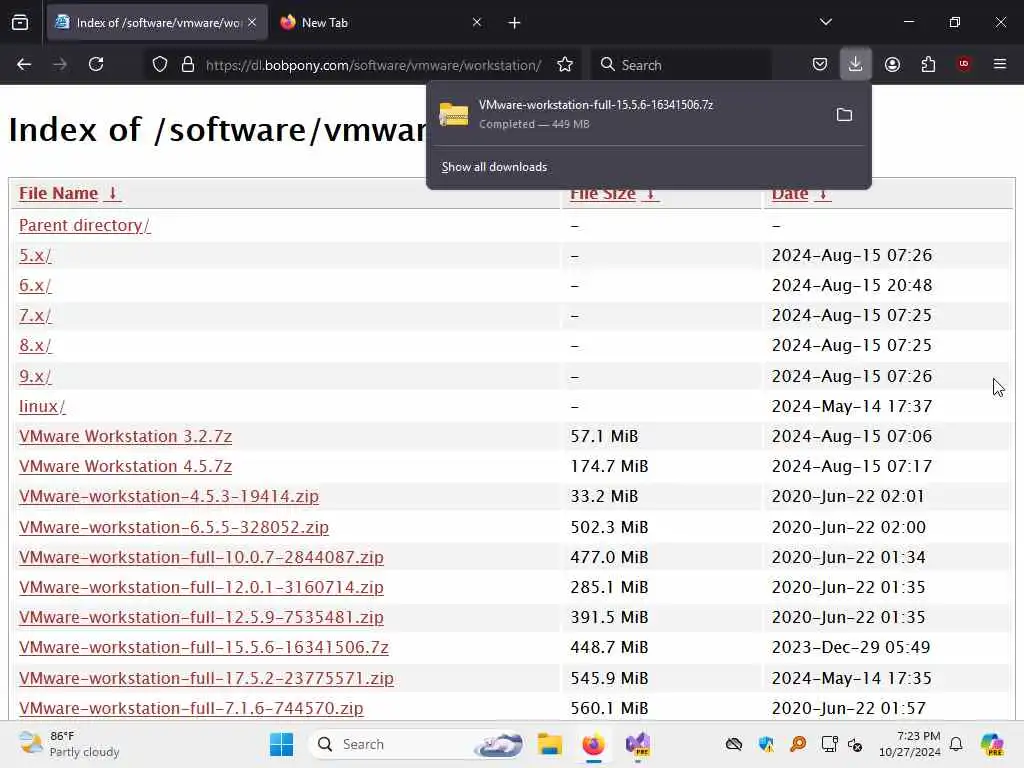Sort by File Name column header
The width and height of the screenshot is (1024, 768).
tap(70, 193)
